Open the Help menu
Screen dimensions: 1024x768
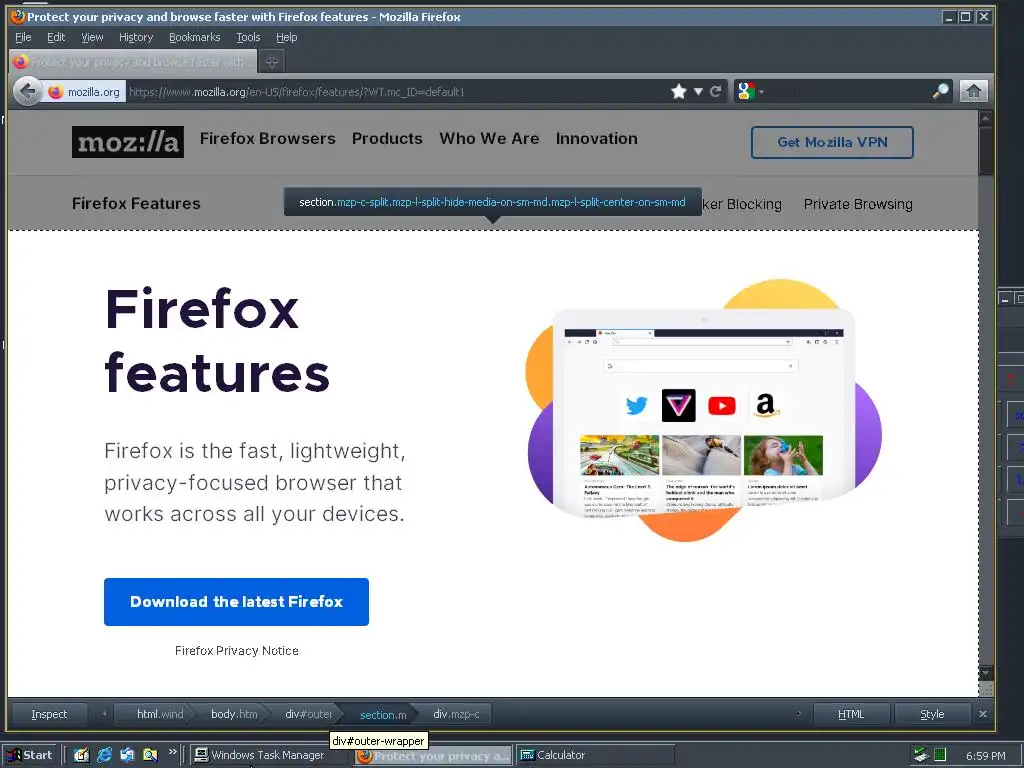[x=287, y=37]
